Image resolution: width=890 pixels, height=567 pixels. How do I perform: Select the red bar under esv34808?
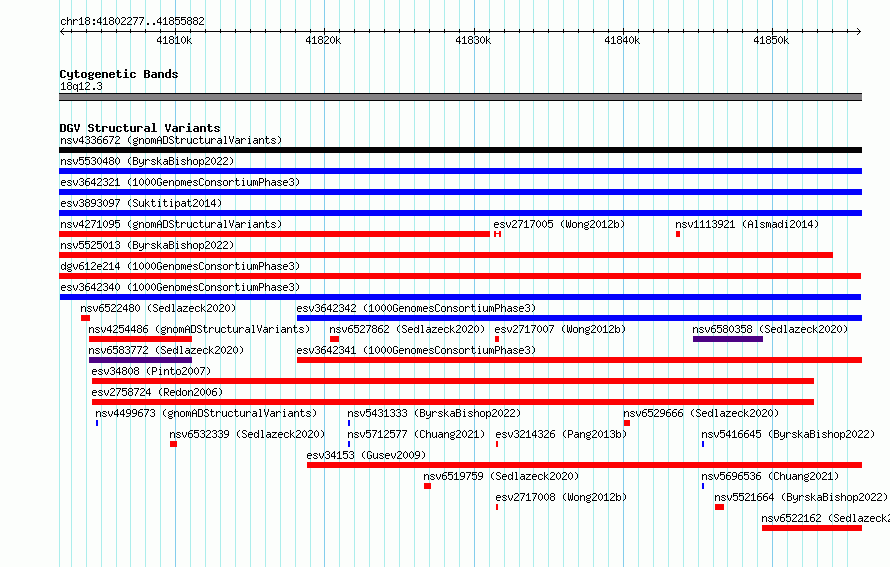(453, 381)
